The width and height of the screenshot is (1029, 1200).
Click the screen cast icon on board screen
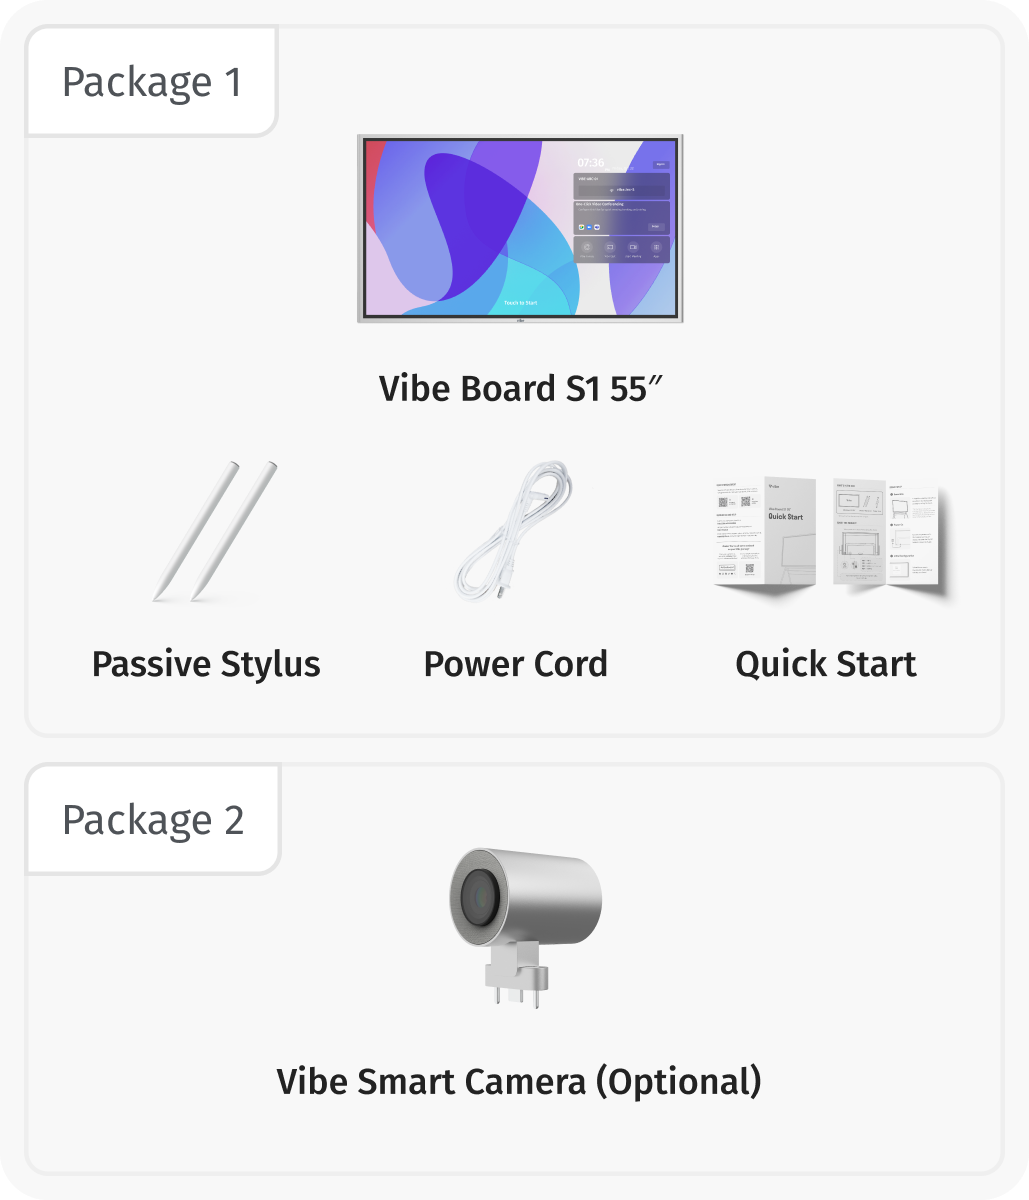pyautogui.click(x=609, y=248)
